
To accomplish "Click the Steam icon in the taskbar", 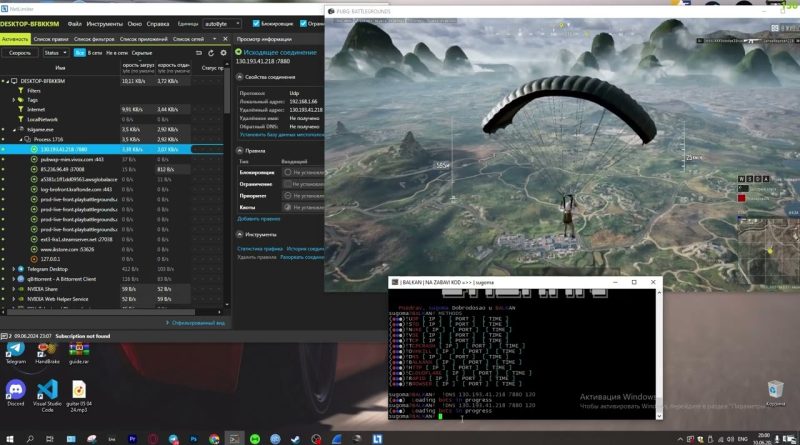I will (x=295, y=439).
